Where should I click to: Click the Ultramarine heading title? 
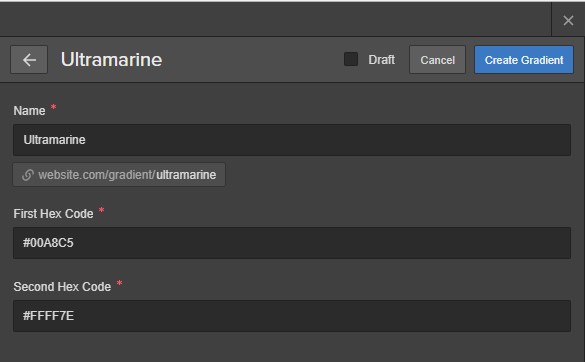click(x=112, y=60)
